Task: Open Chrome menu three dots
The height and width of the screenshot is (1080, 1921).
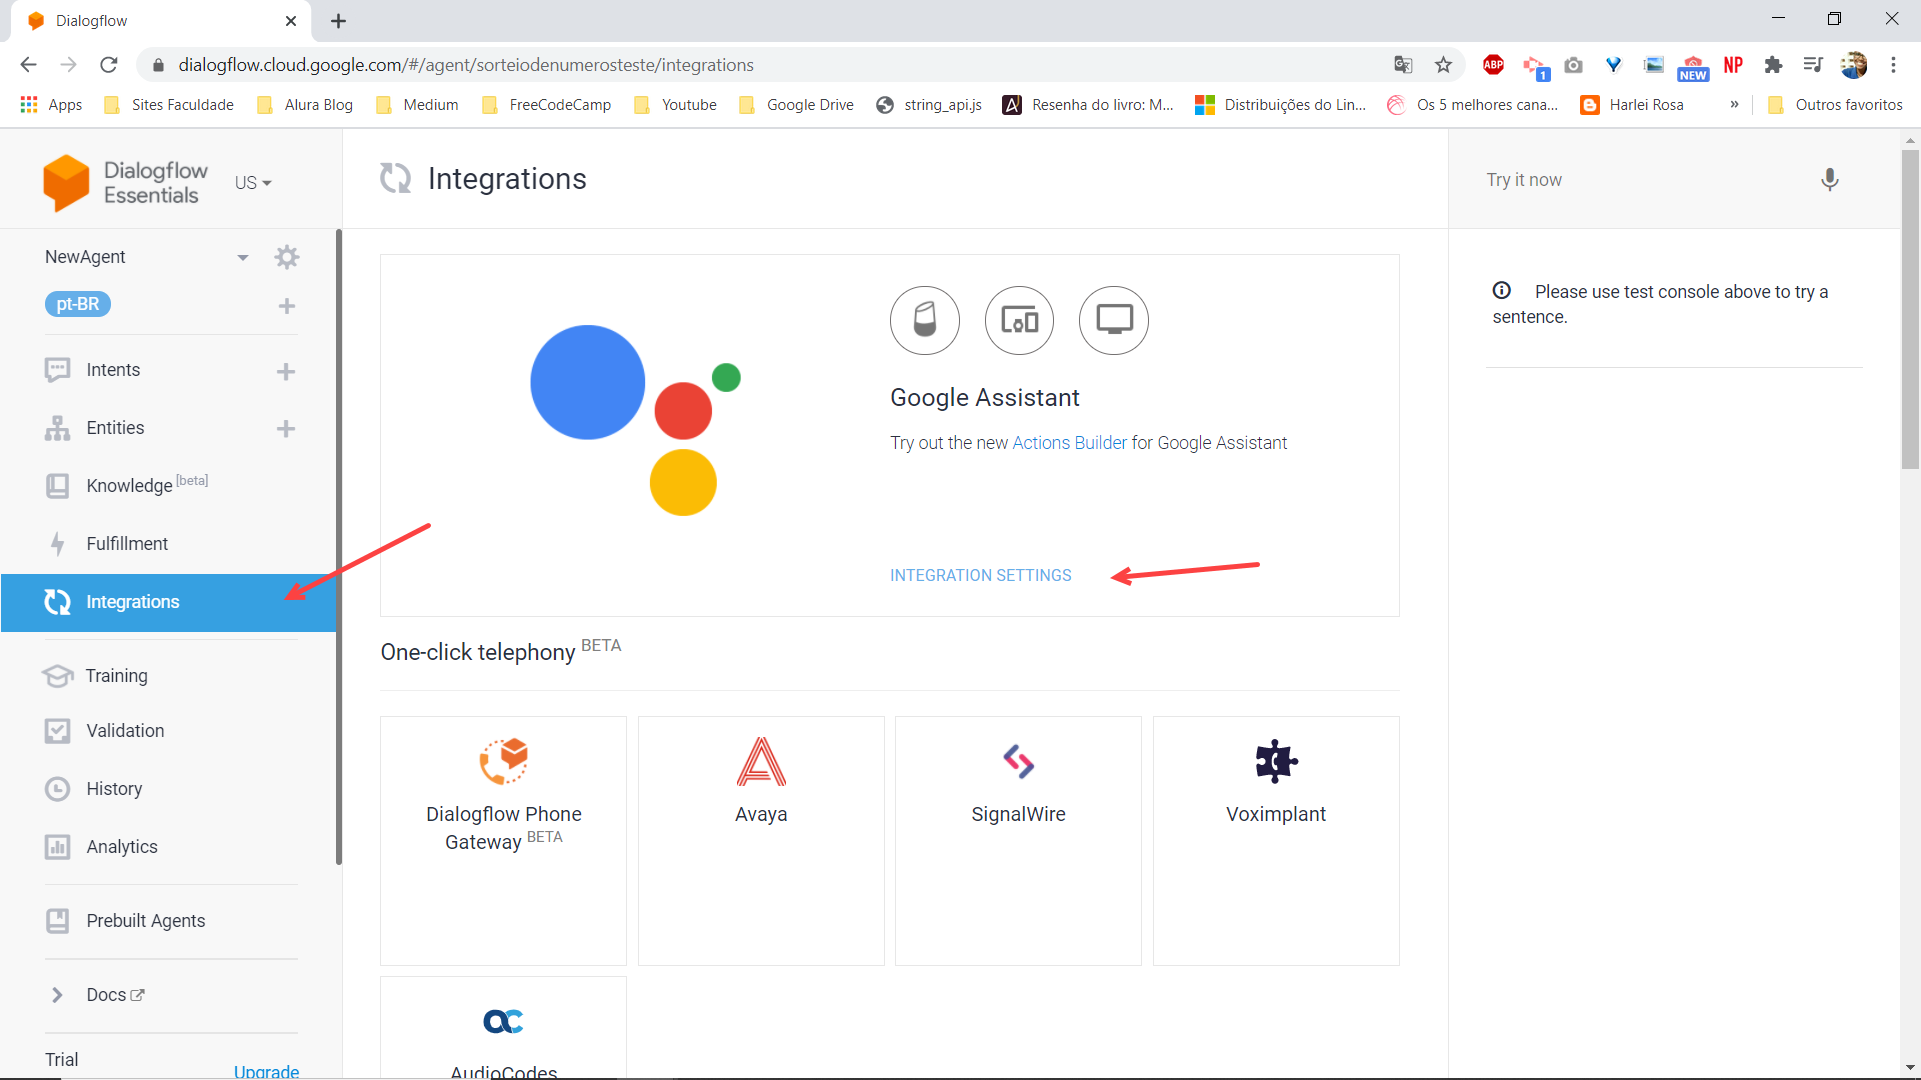Action: (x=1893, y=65)
